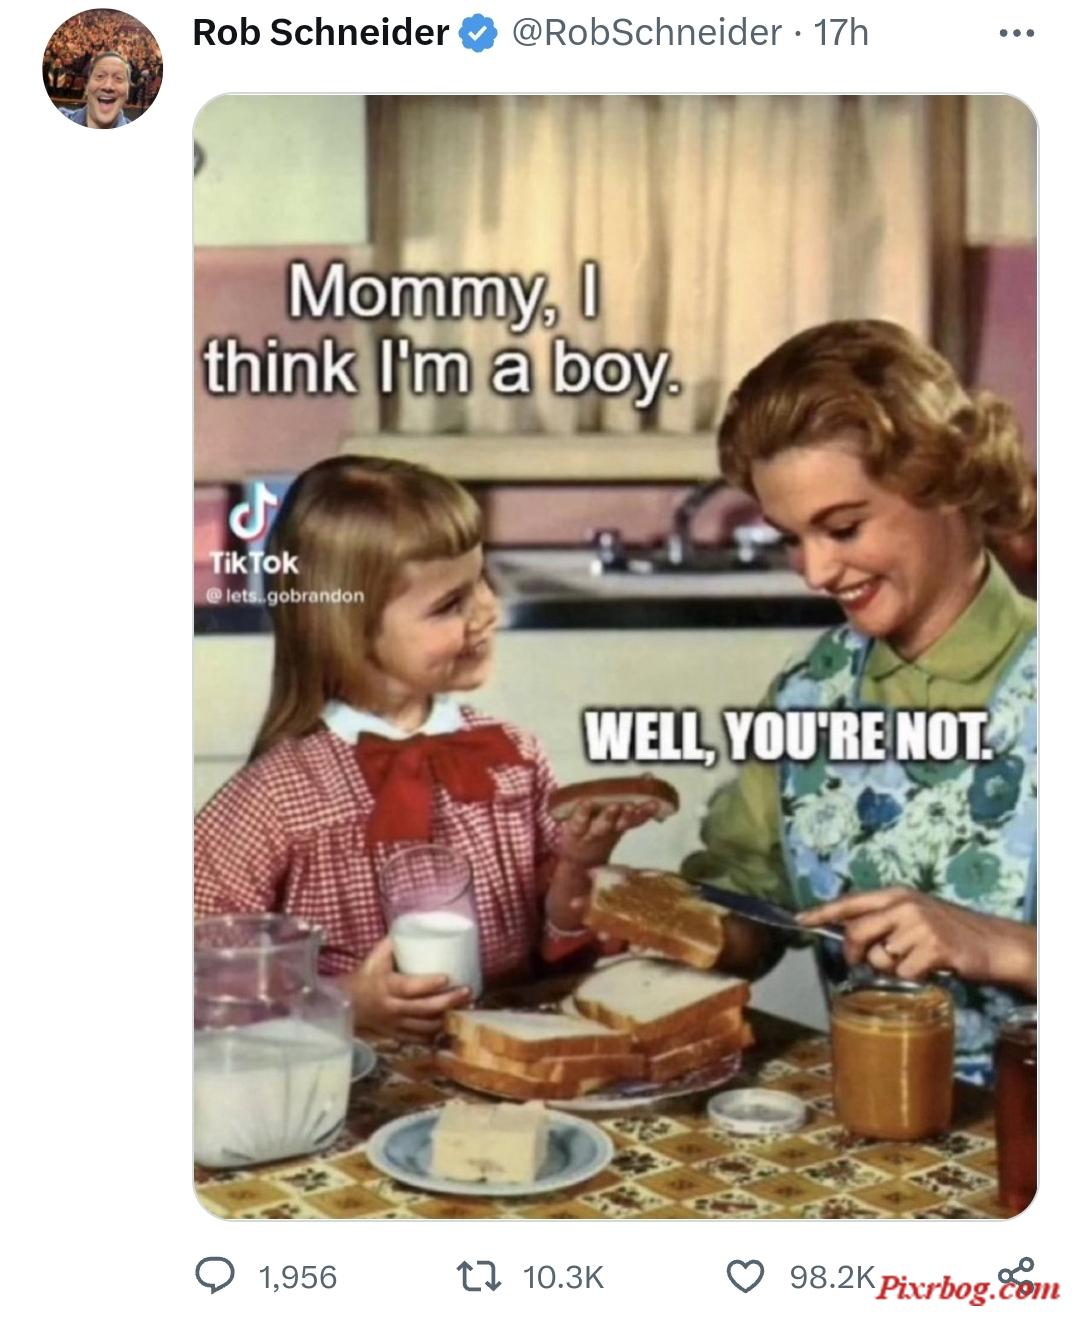Click the "WELL, YOU'RE NOT." caption text
The height and width of the screenshot is (1321, 1080).
[788, 737]
